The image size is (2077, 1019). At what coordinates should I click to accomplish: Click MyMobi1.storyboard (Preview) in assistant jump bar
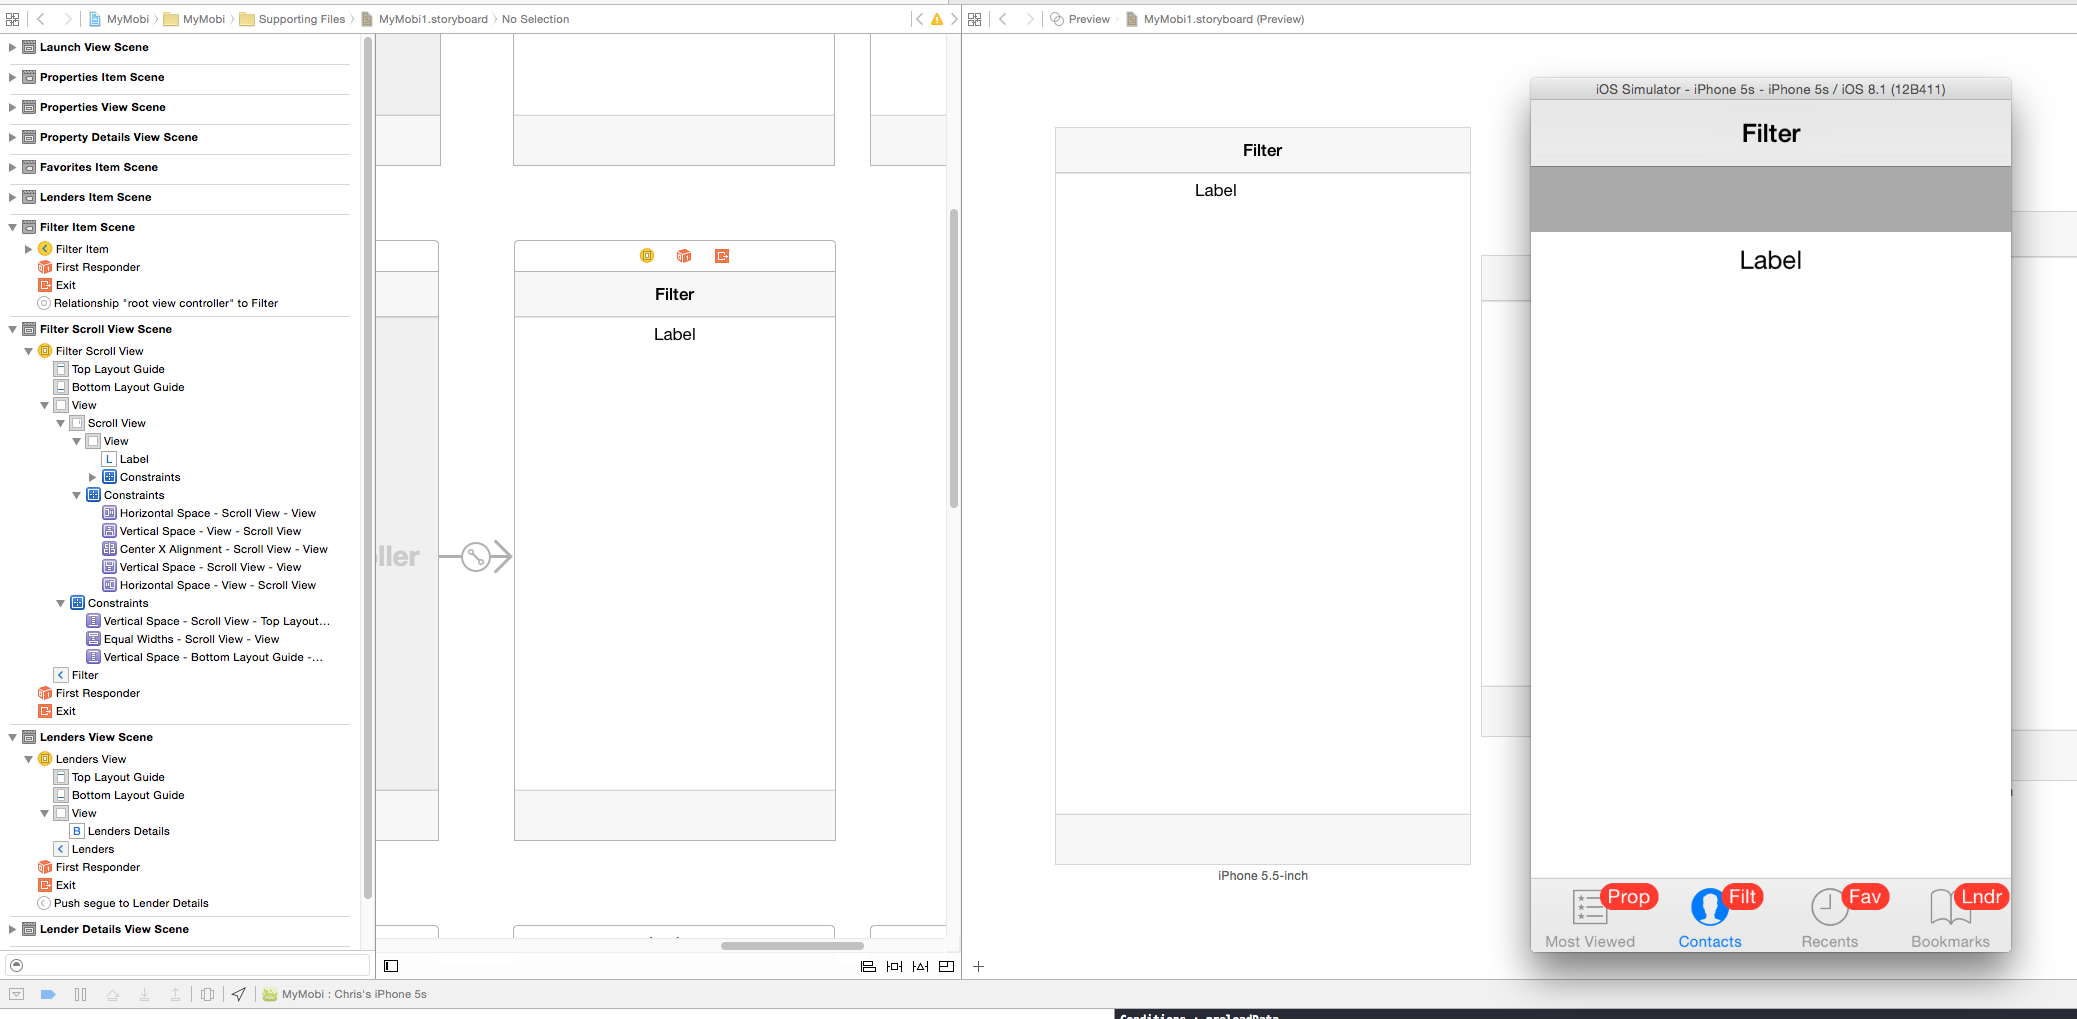tap(1215, 19)
